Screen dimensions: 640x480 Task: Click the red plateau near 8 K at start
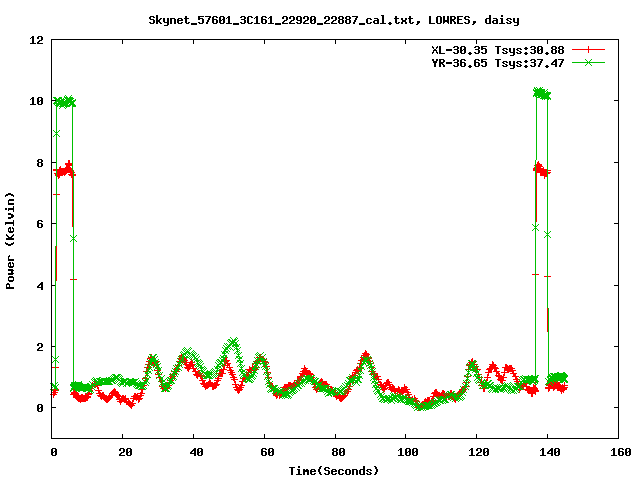[x=64, y=170]
